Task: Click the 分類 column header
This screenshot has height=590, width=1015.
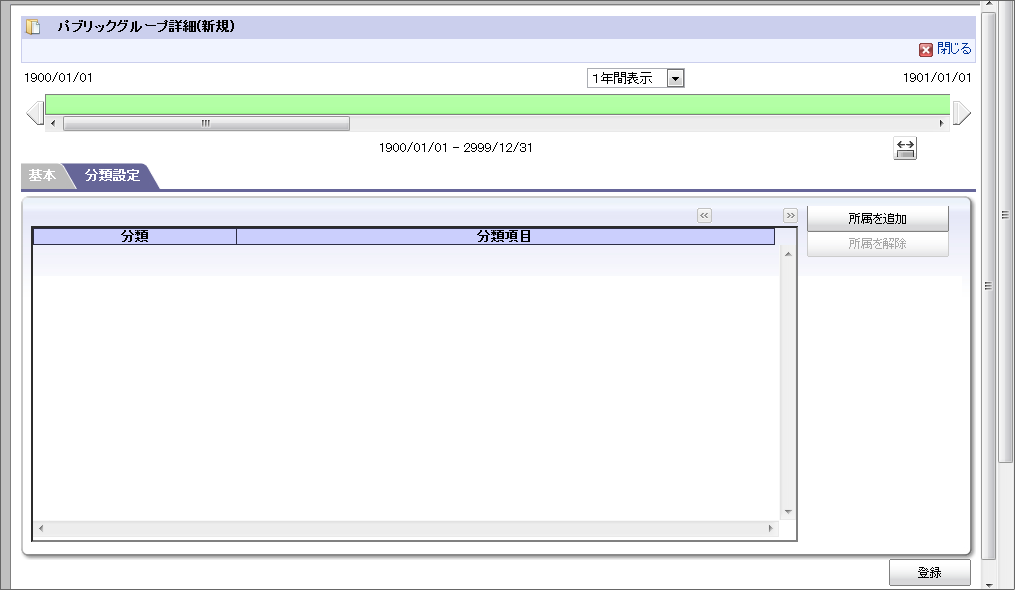Action: [135, 236]
